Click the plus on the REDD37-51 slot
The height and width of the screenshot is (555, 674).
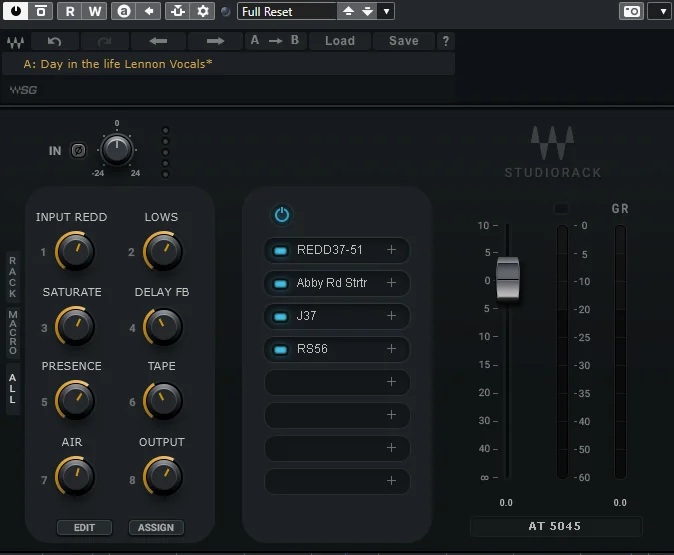click(x=391, y=250)
